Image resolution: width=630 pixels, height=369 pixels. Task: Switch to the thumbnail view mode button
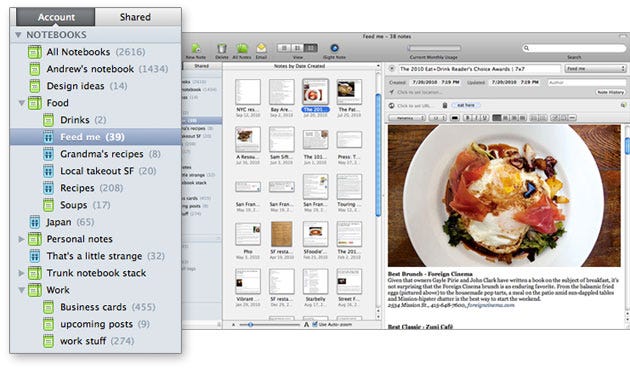coord(311,48)
